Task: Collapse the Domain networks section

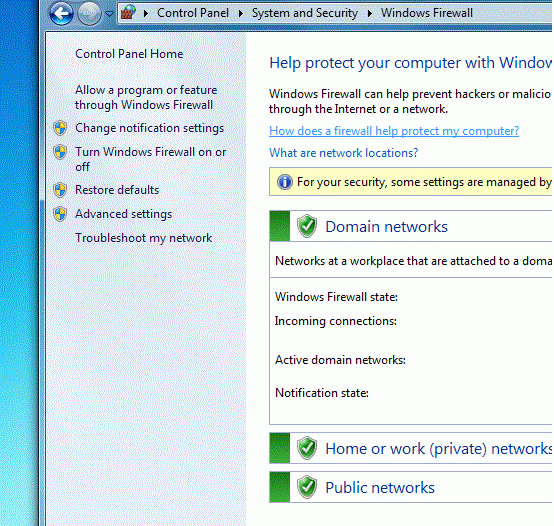Action: (x=386, y=226)
